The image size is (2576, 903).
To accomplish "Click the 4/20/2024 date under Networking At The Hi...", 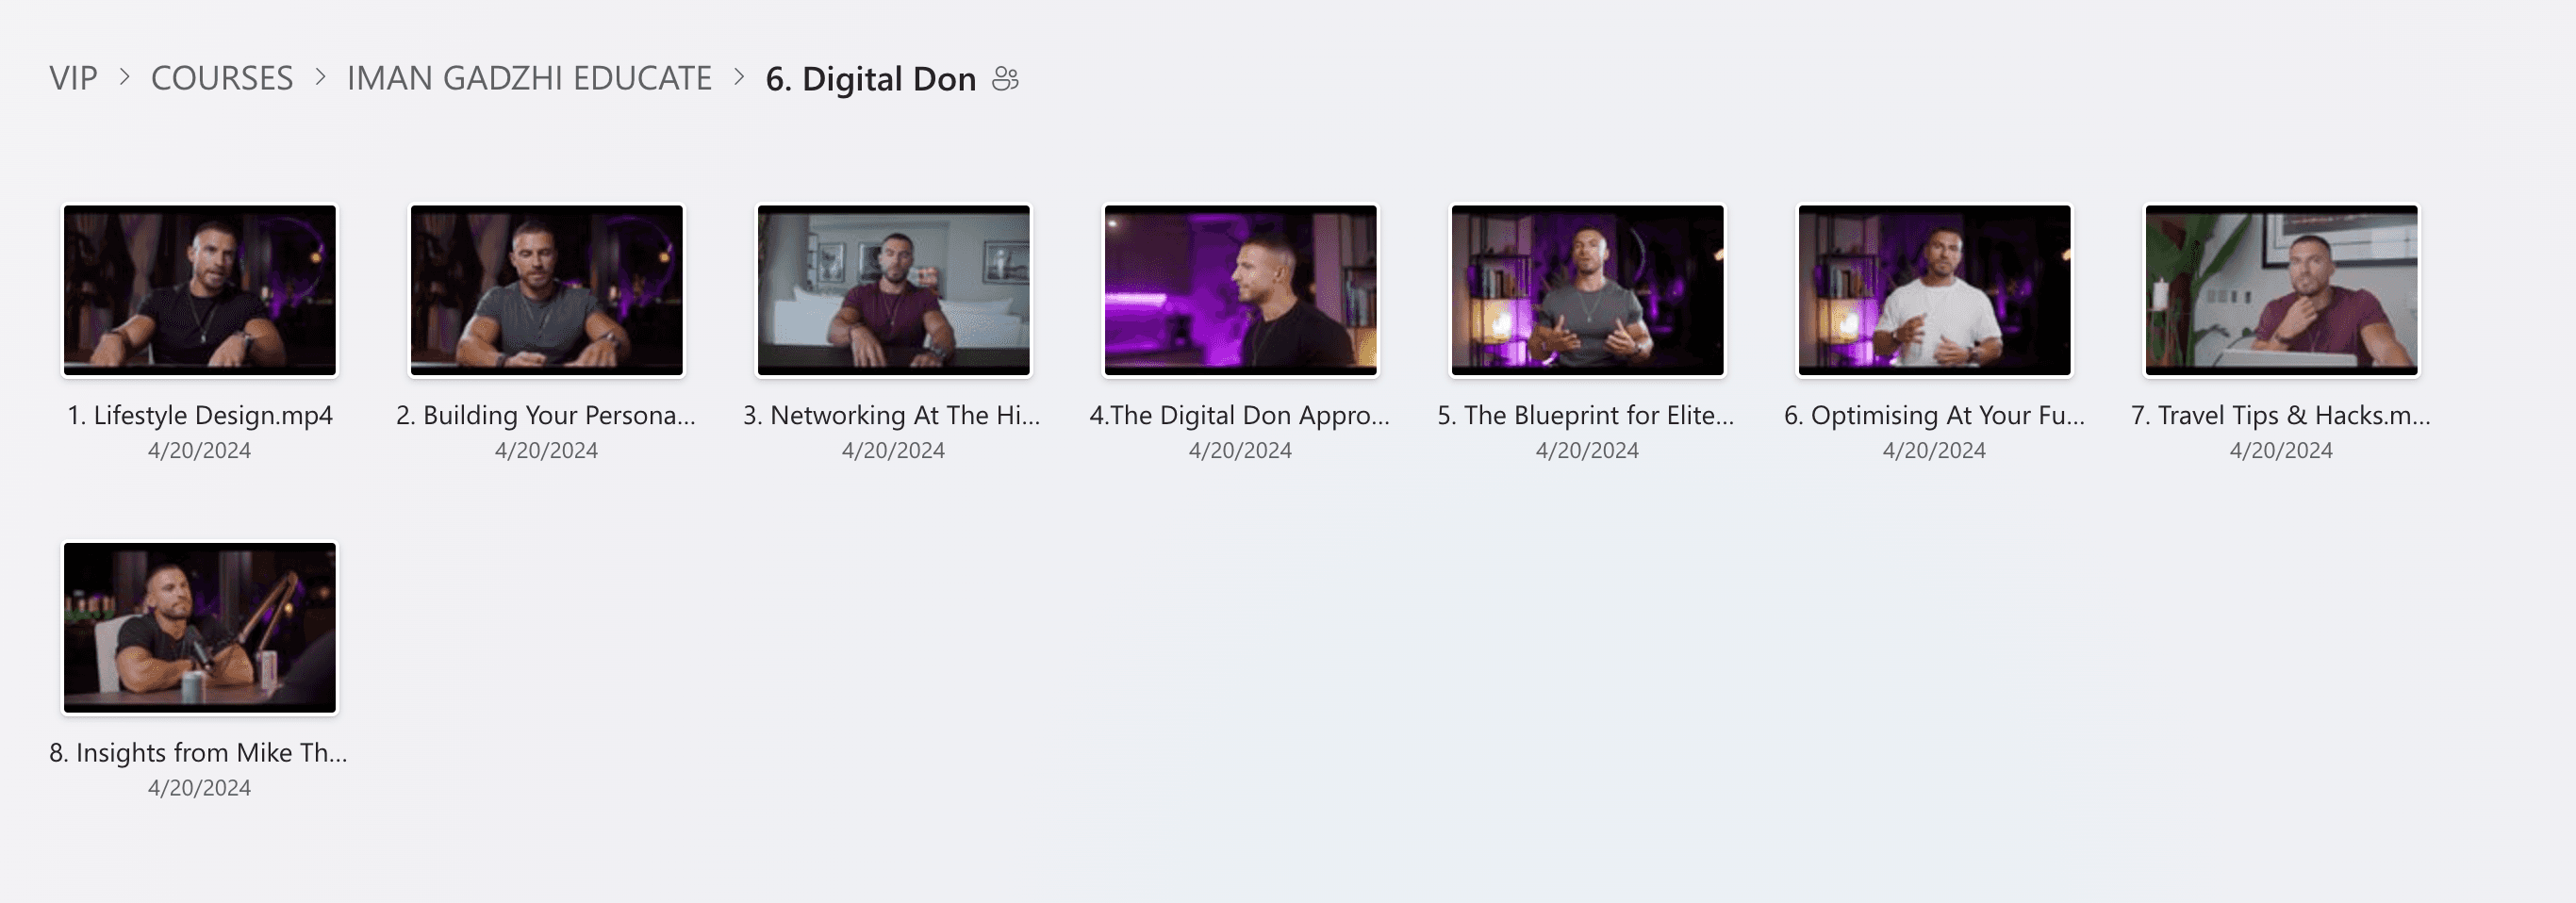I will point(893,450).
